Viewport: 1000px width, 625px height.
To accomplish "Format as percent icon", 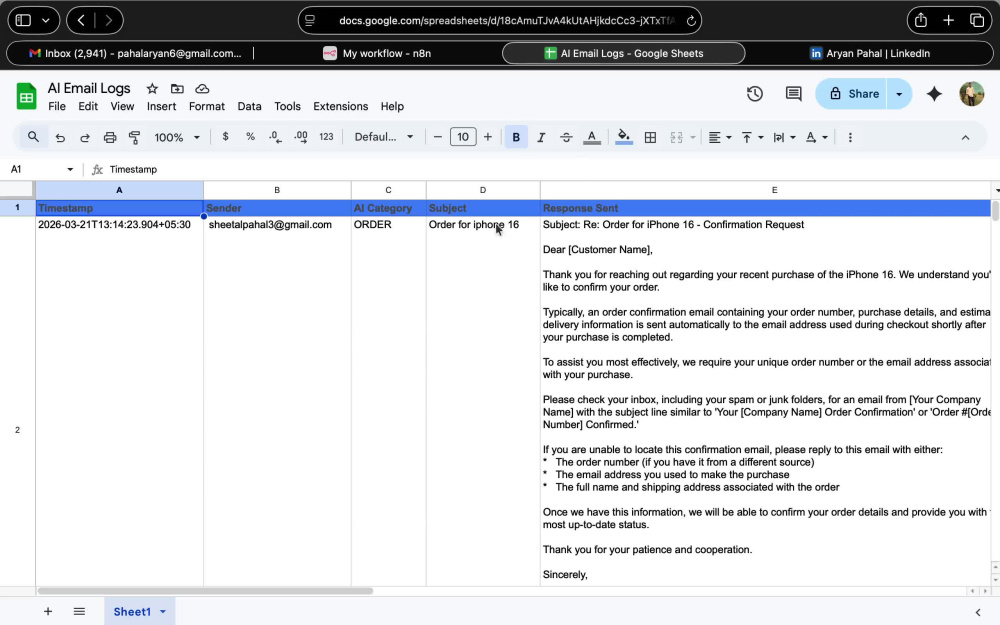I will 250,136.
